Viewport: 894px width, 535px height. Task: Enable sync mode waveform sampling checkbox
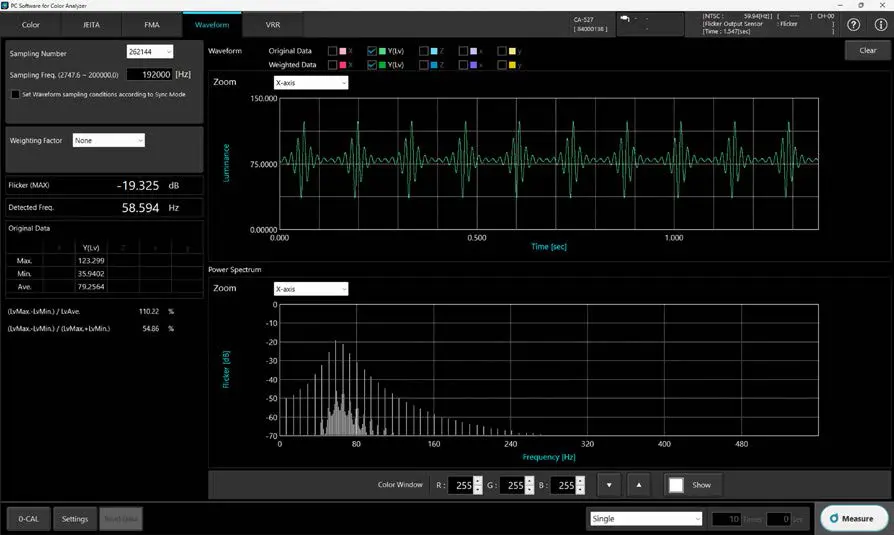tap(15, 94)
